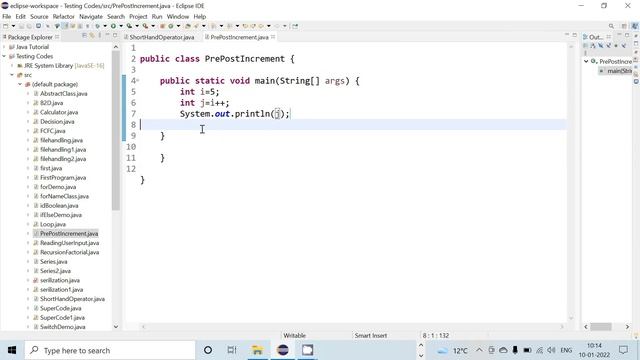Click the taskbar search box
Screen dimensions: 640x360
[110, 350]
